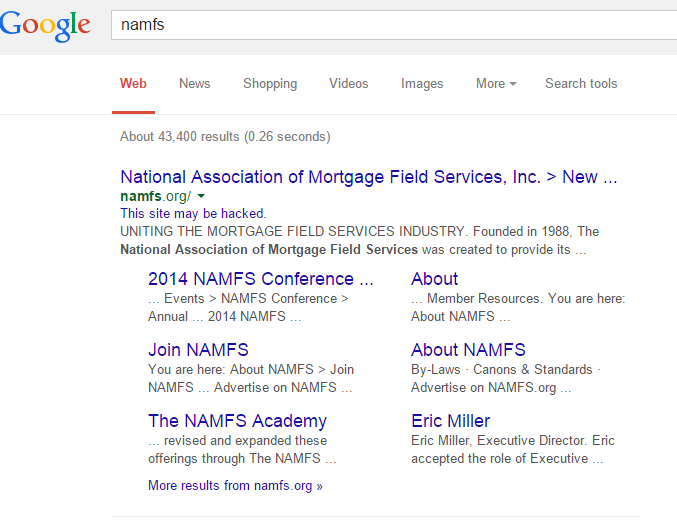Click the namfs.org/ green URL
The height and width of the screenshot is (525, 677).
[x=155, y=196]
